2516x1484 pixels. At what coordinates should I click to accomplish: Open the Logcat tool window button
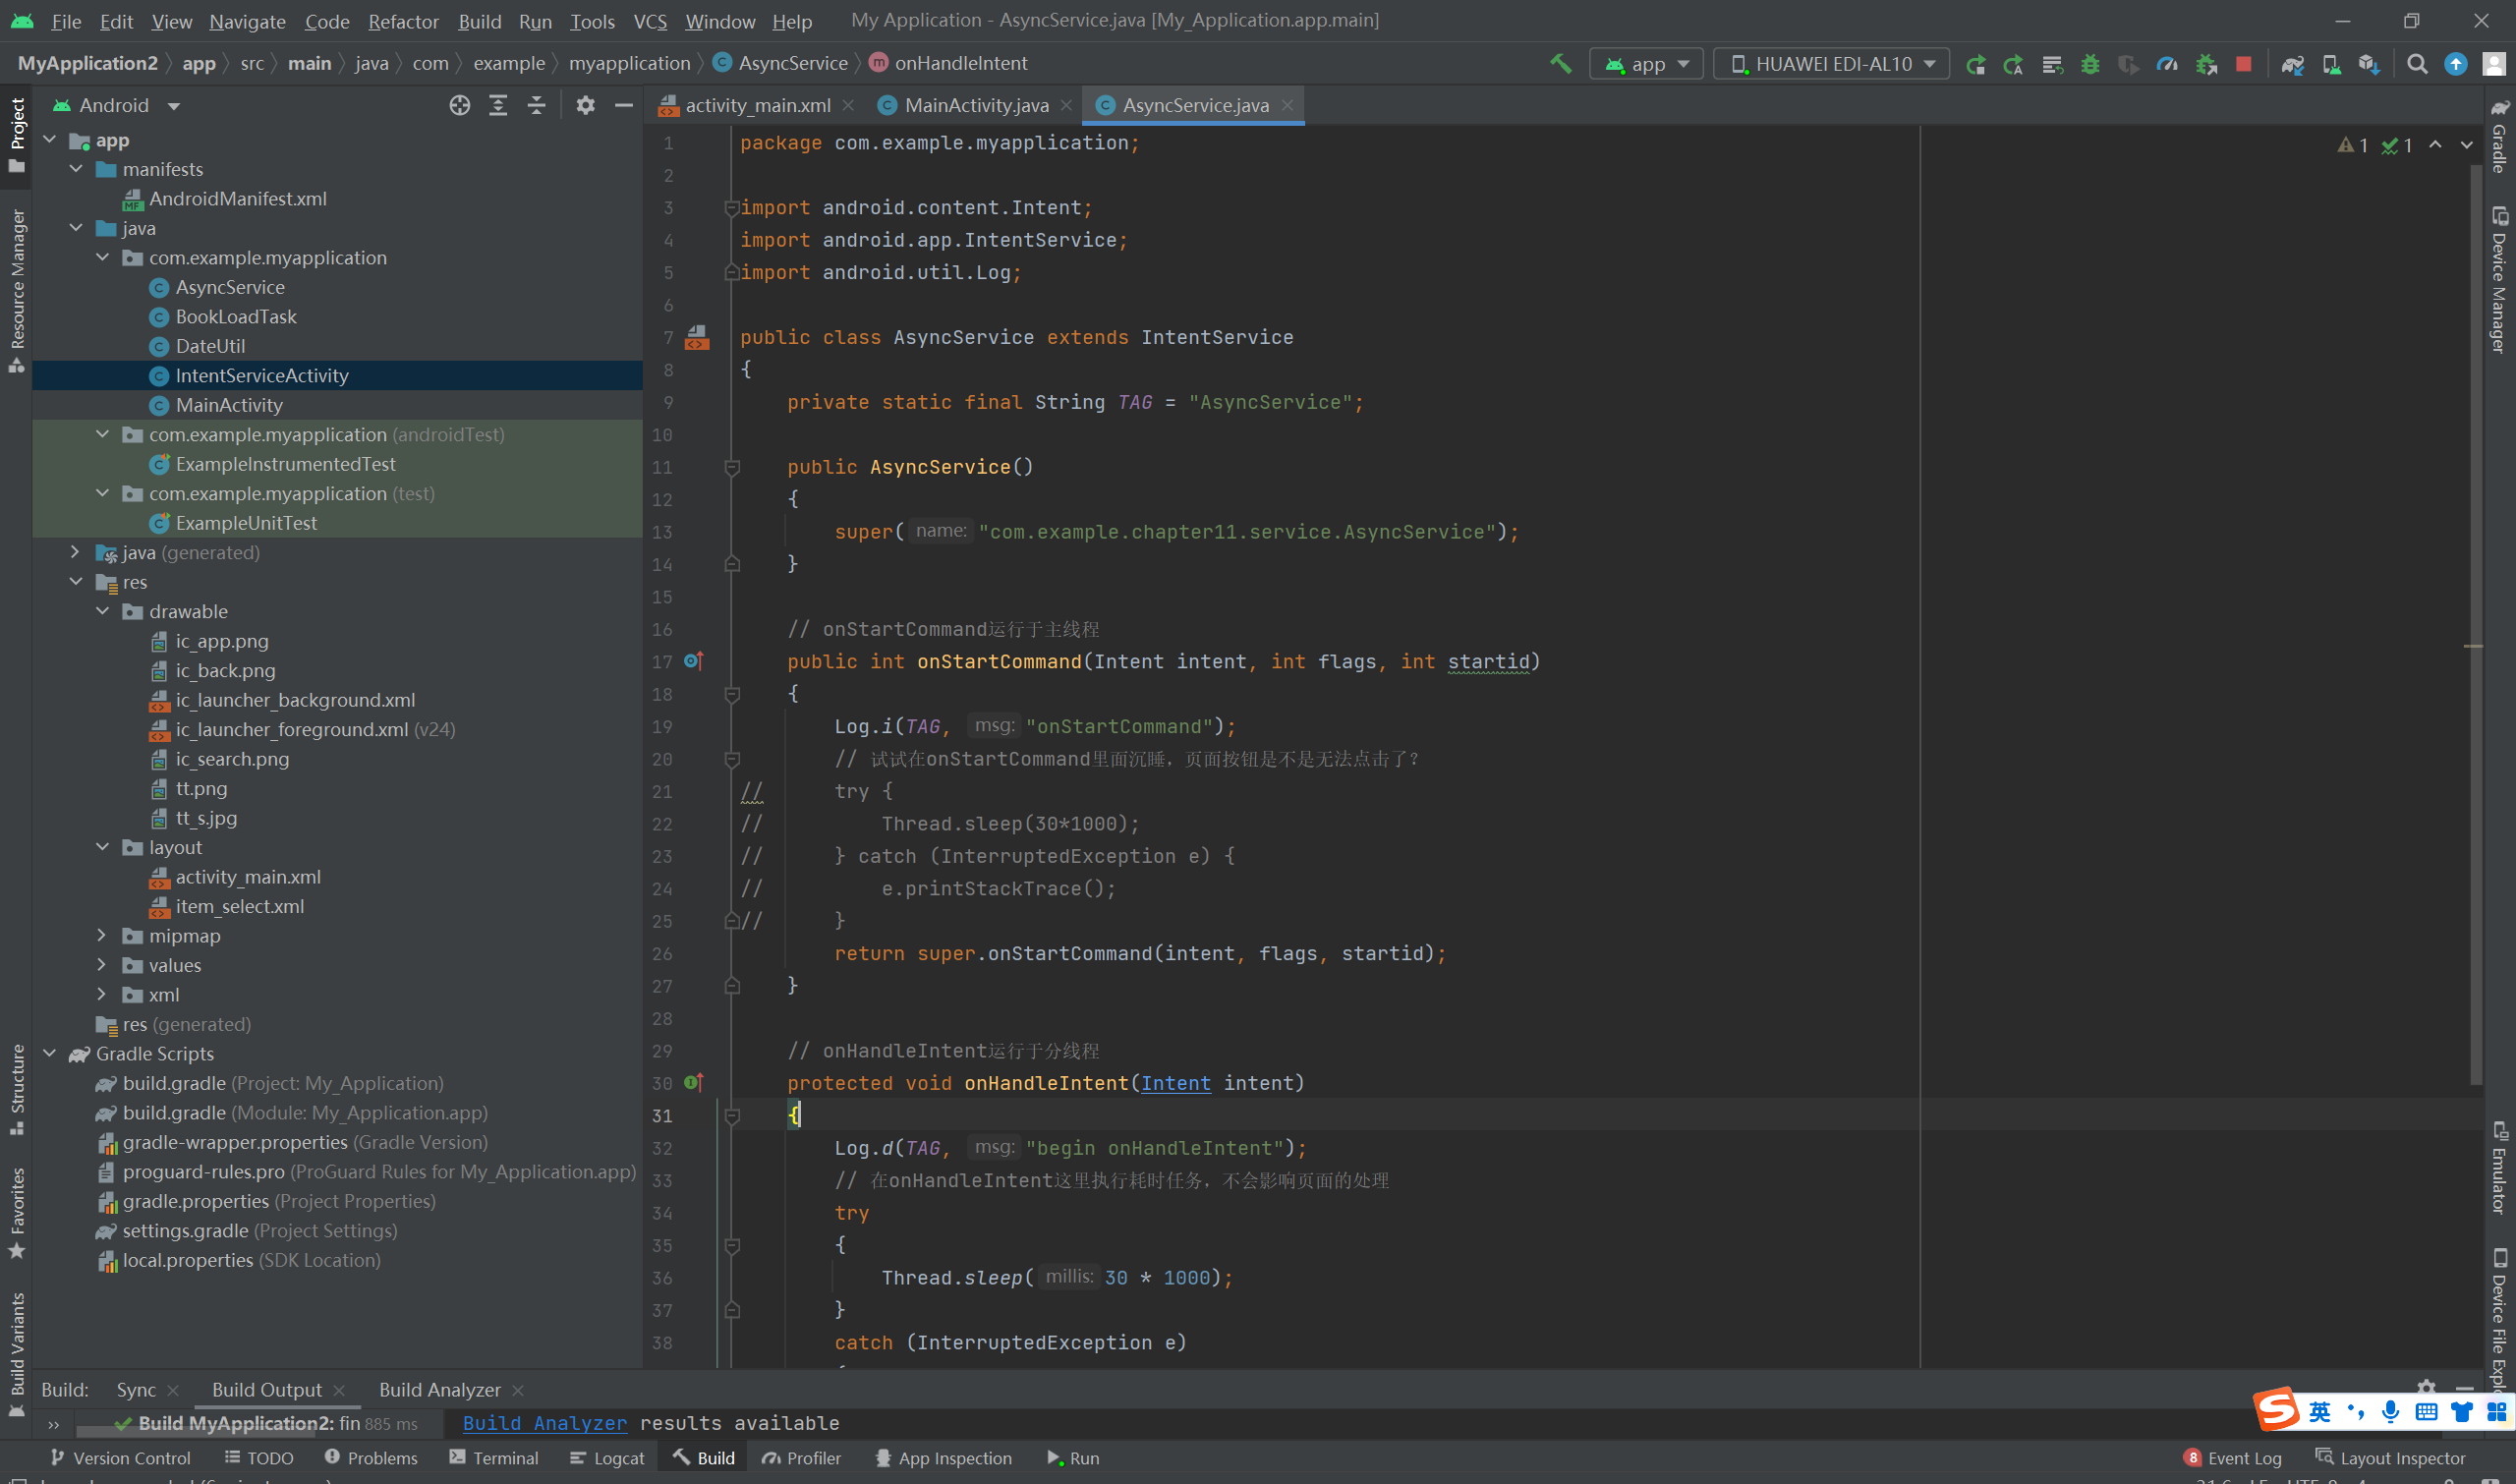tap(607, 1457)
